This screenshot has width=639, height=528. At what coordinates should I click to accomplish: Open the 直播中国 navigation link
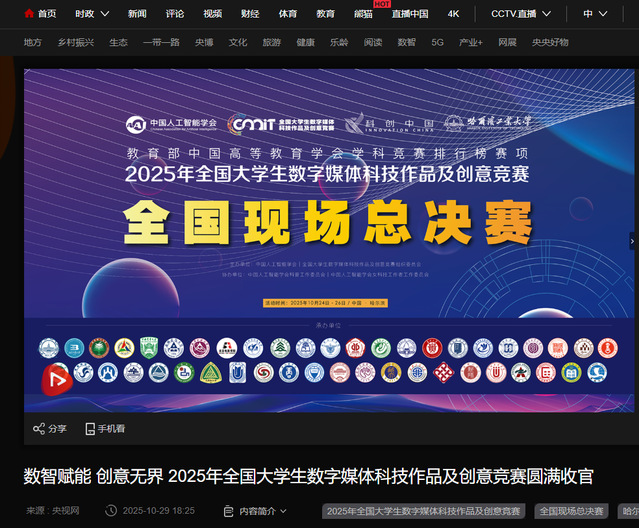point(410,14)
